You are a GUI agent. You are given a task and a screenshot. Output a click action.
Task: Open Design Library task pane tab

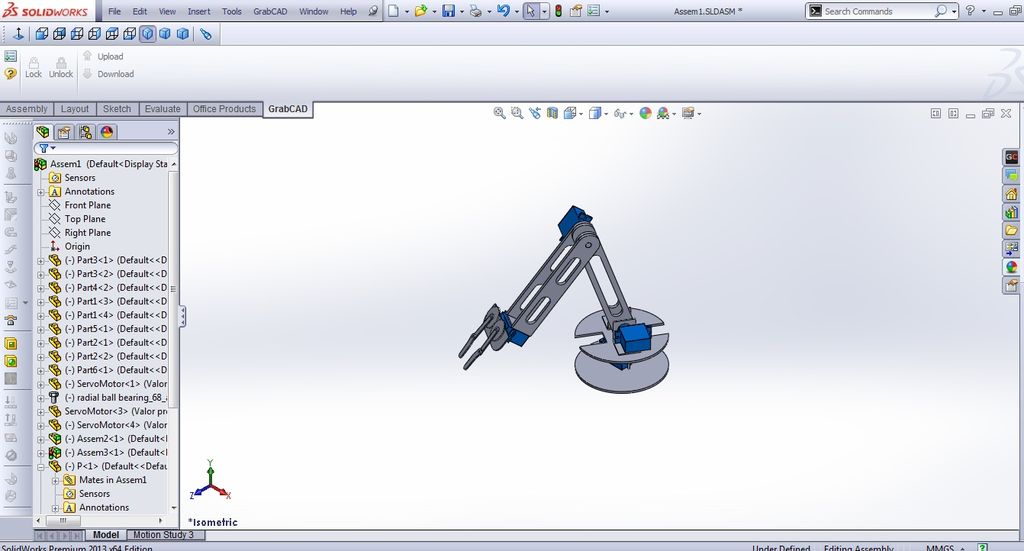pyautogui.click(x=1011, y=212)
